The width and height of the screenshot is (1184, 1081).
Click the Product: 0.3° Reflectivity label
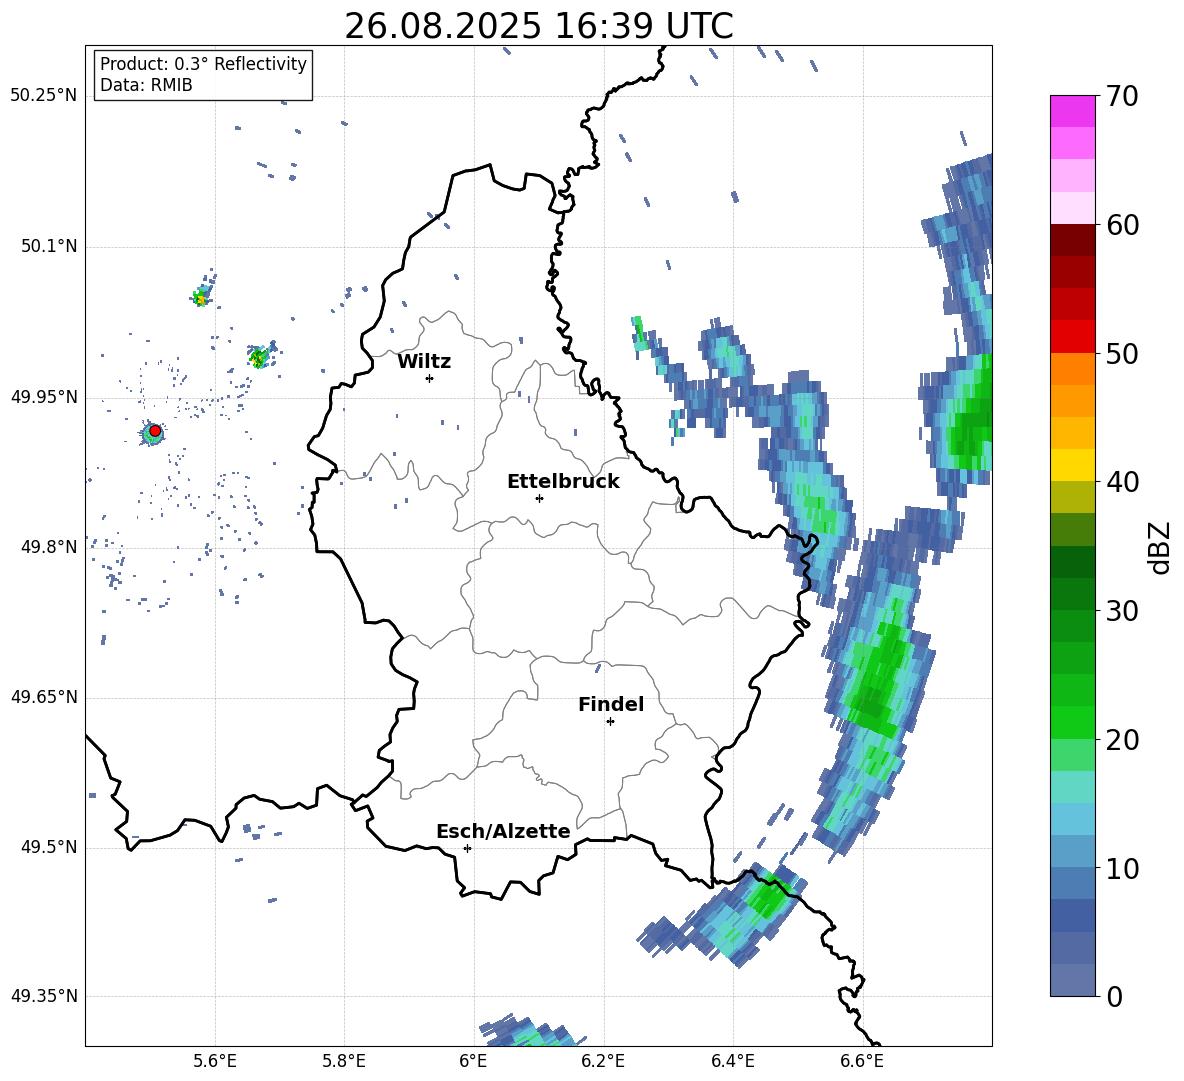pyautogui.click(x=203, y=64)
